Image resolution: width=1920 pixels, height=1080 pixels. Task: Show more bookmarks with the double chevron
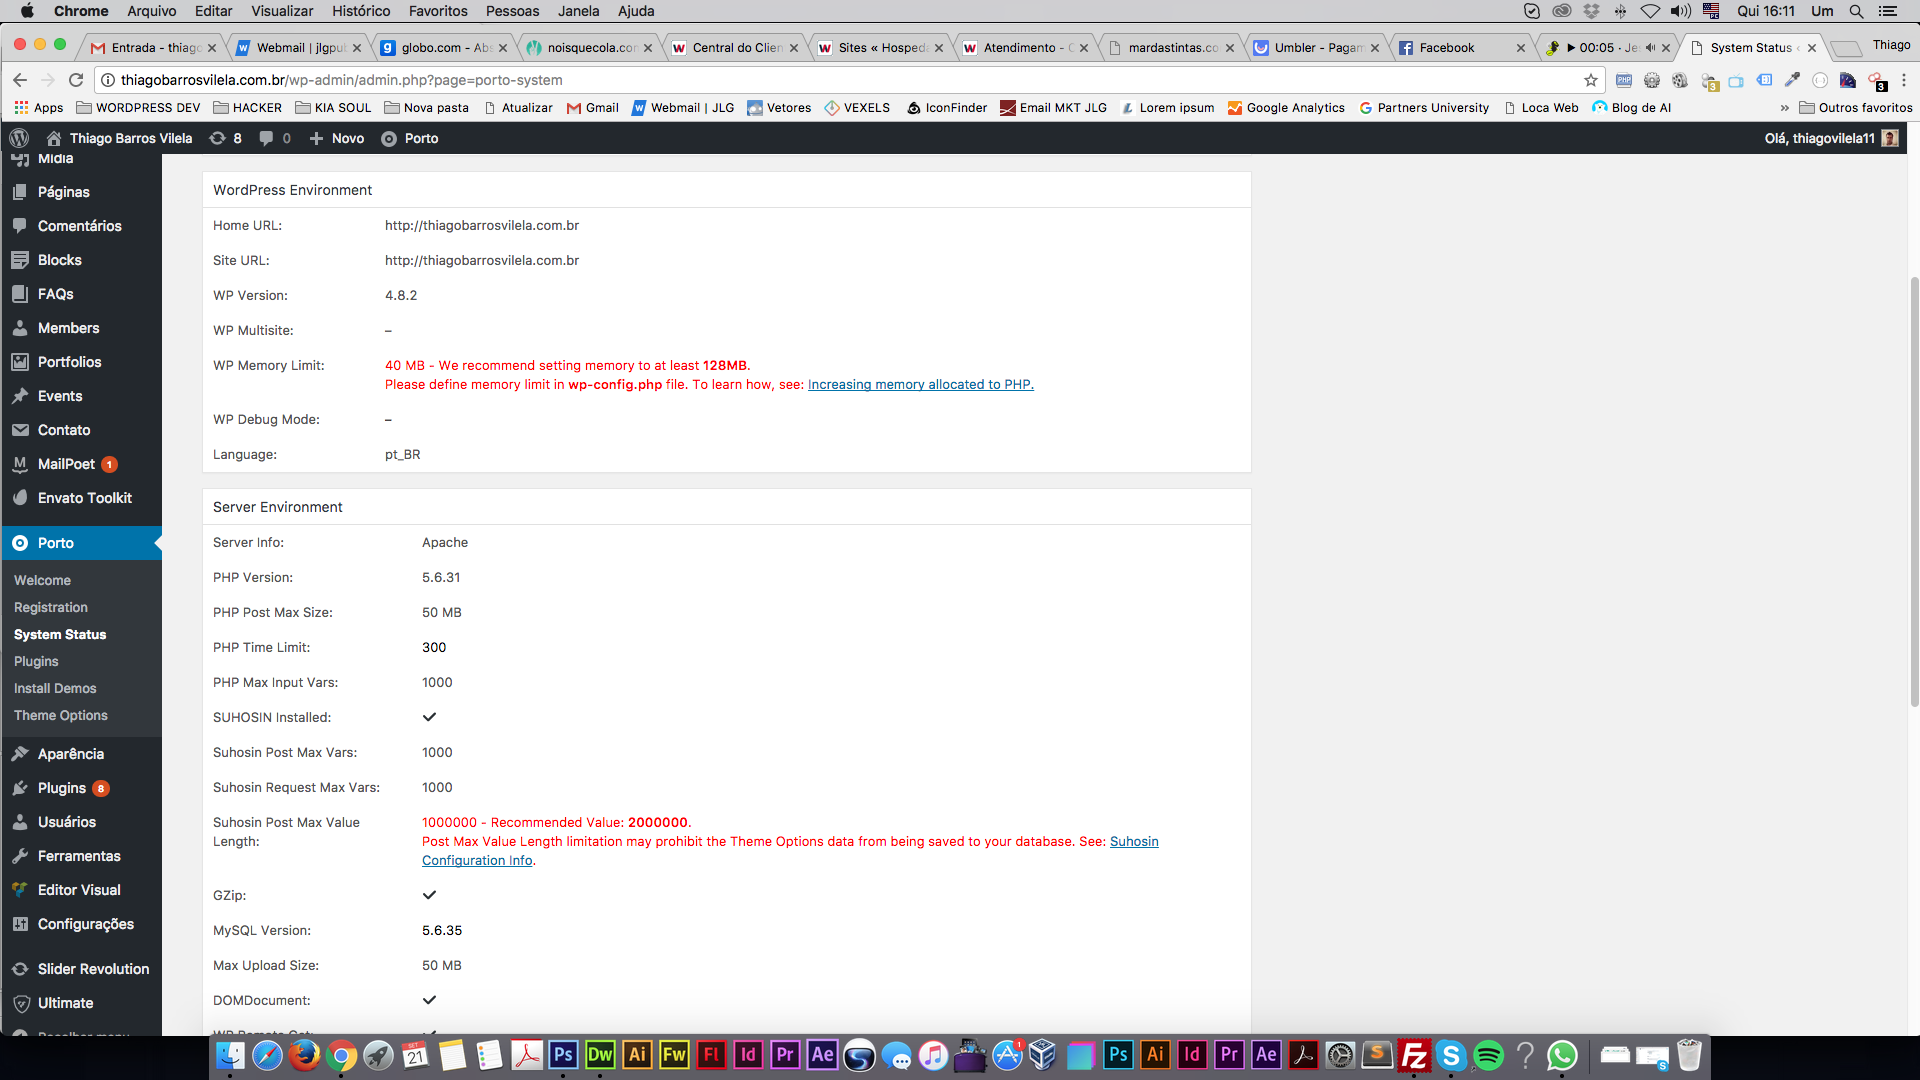[1784, 108]
